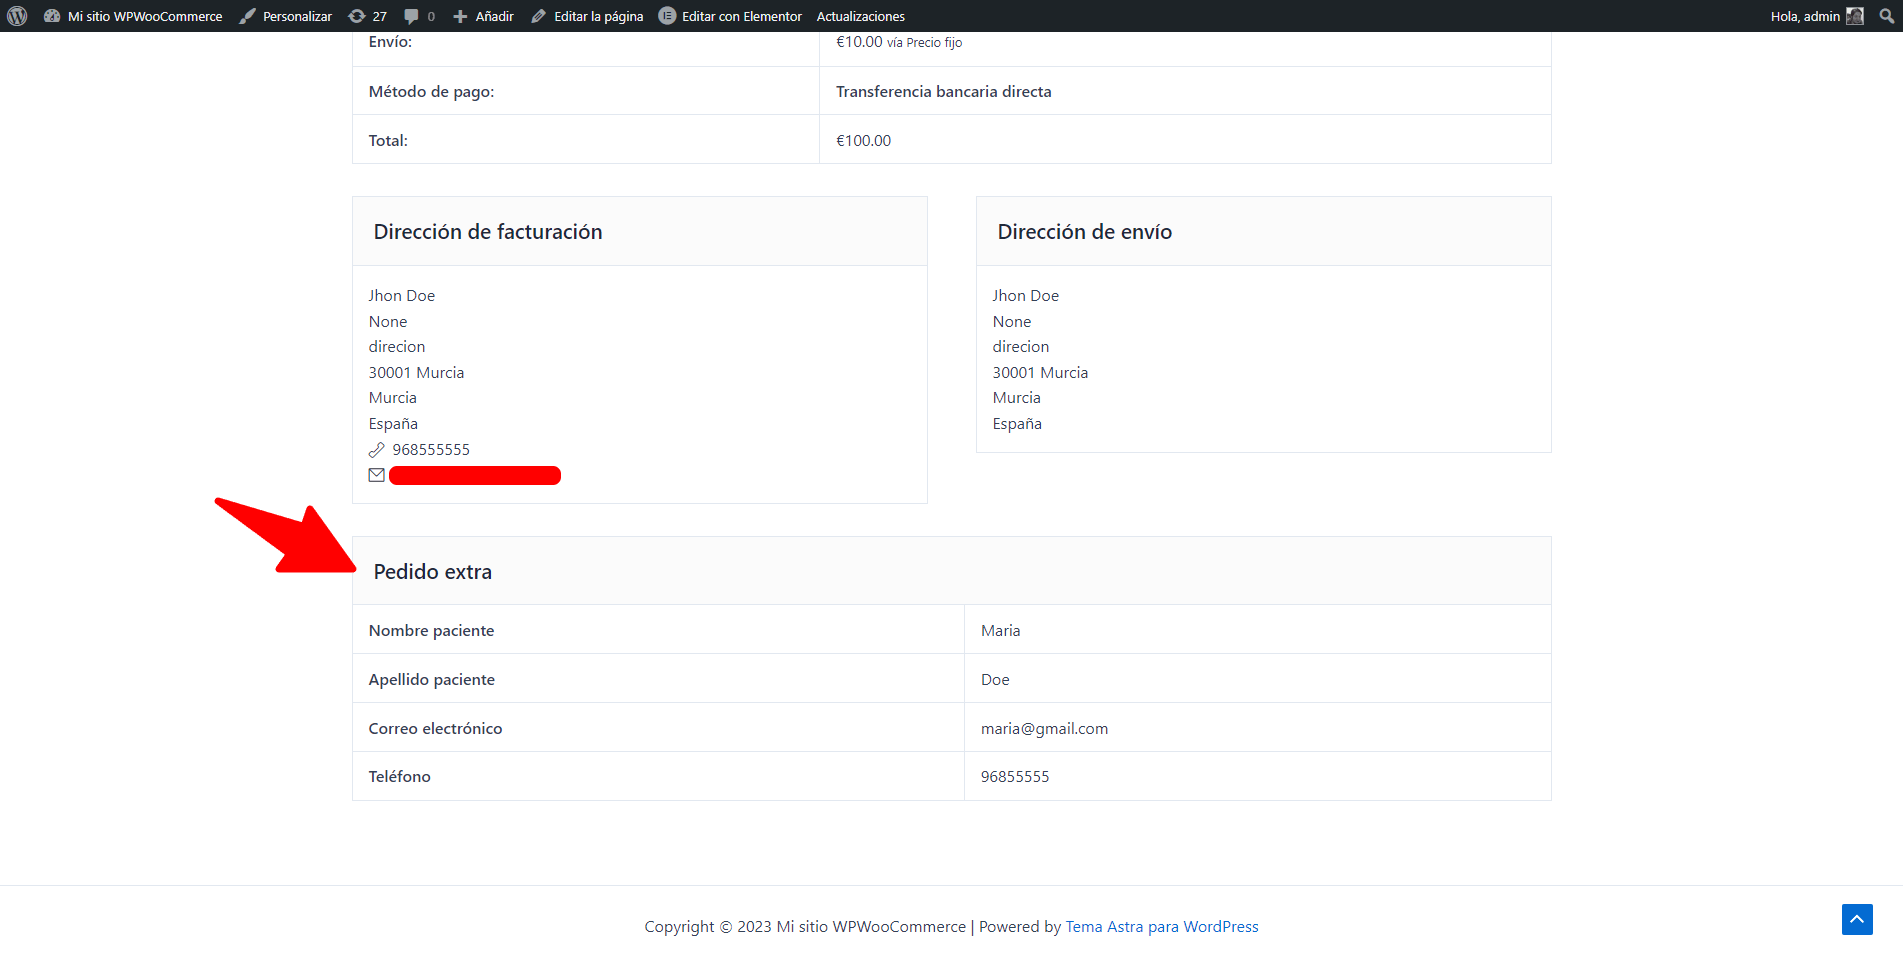Click the phone icon beside 968555555

point(376,450)
